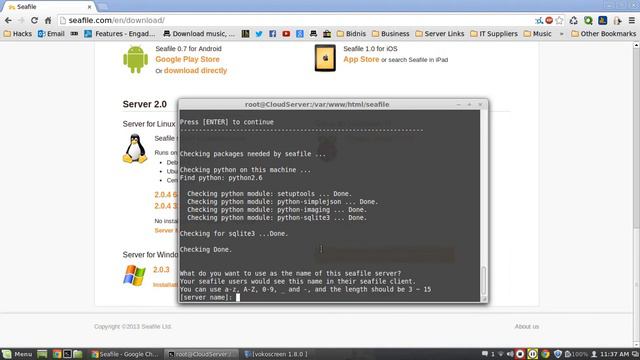This screenshot has width=640, height=360.
Task: Click the download directly link for Android
Action: point(195,71)
